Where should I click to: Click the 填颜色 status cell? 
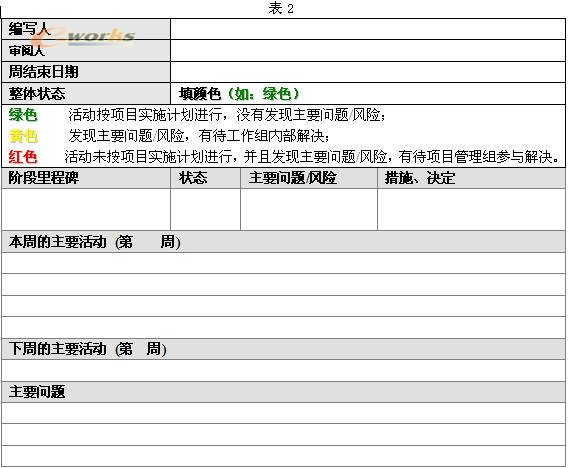[368, 94]
